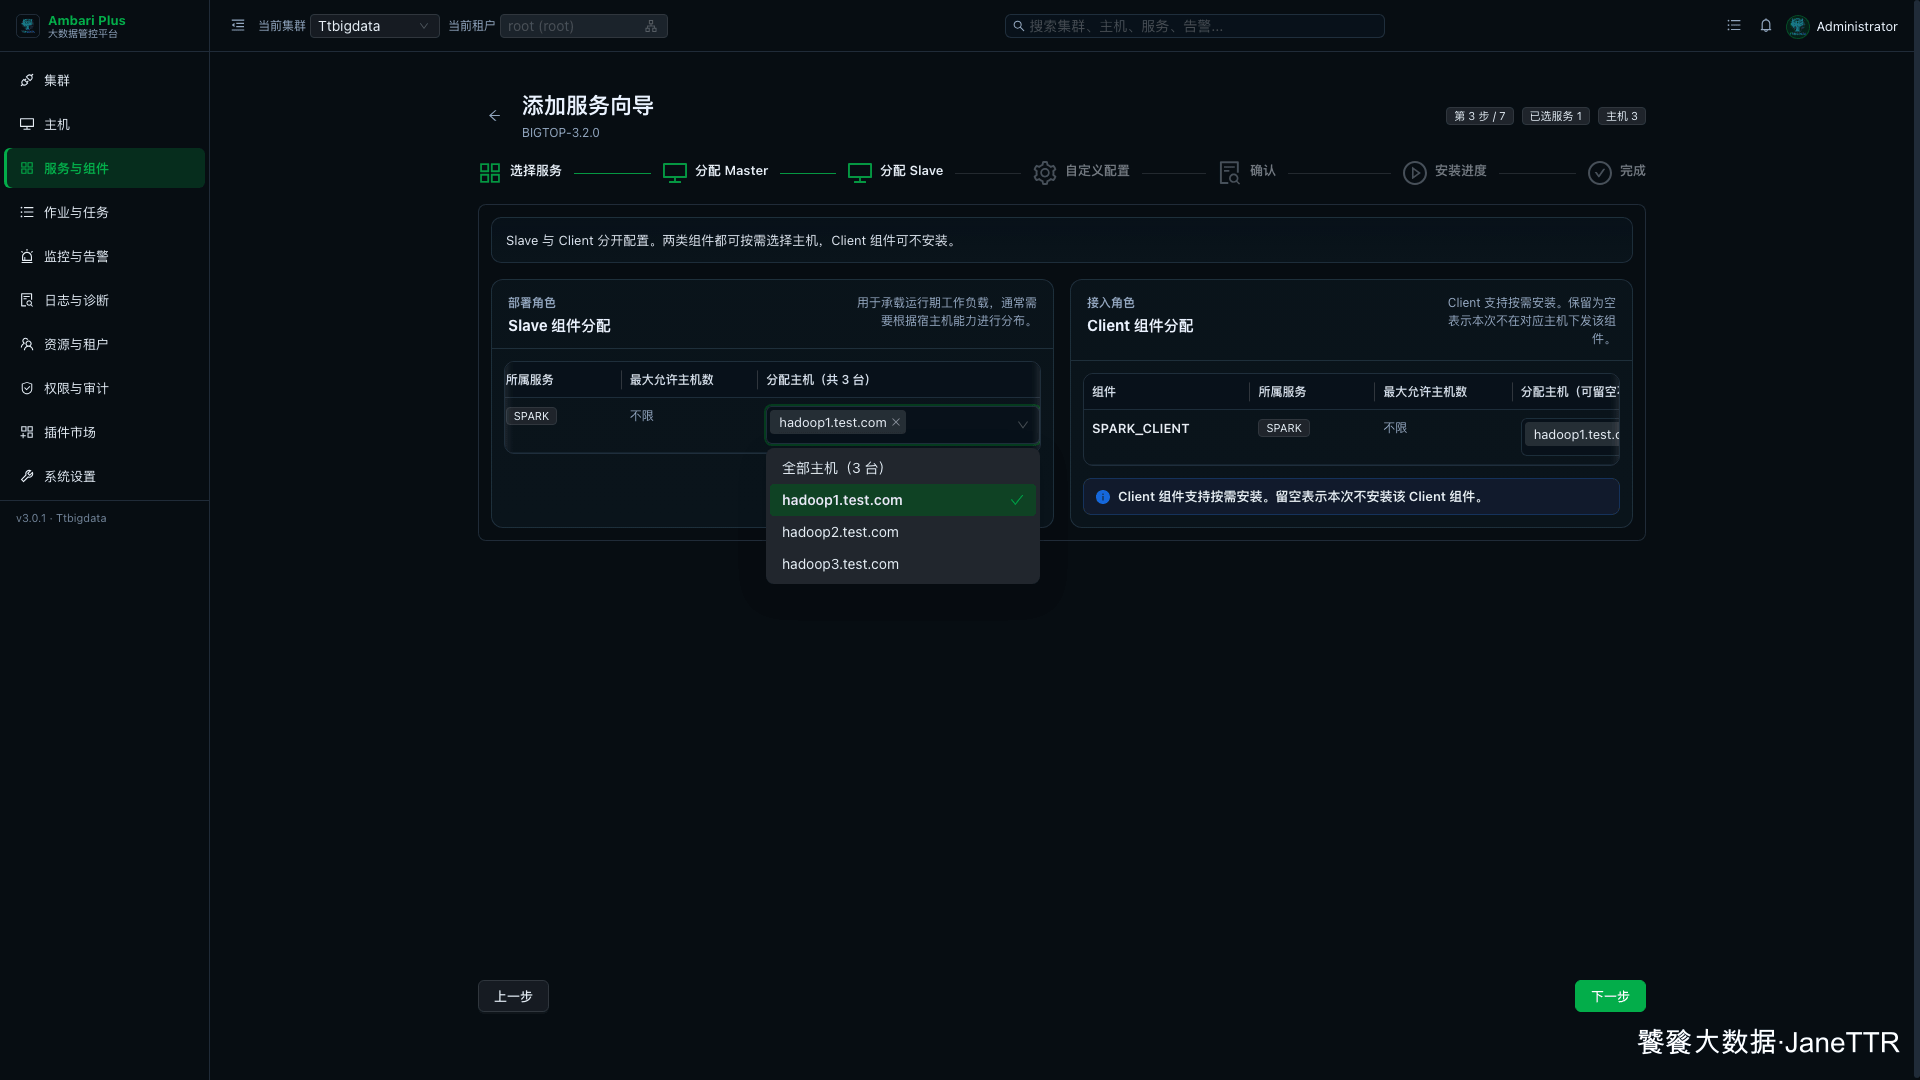Click the 资源与租户 users icon
This screenshot has height=1080, width=1920.
pyautogui.click(x=27, y=344)
